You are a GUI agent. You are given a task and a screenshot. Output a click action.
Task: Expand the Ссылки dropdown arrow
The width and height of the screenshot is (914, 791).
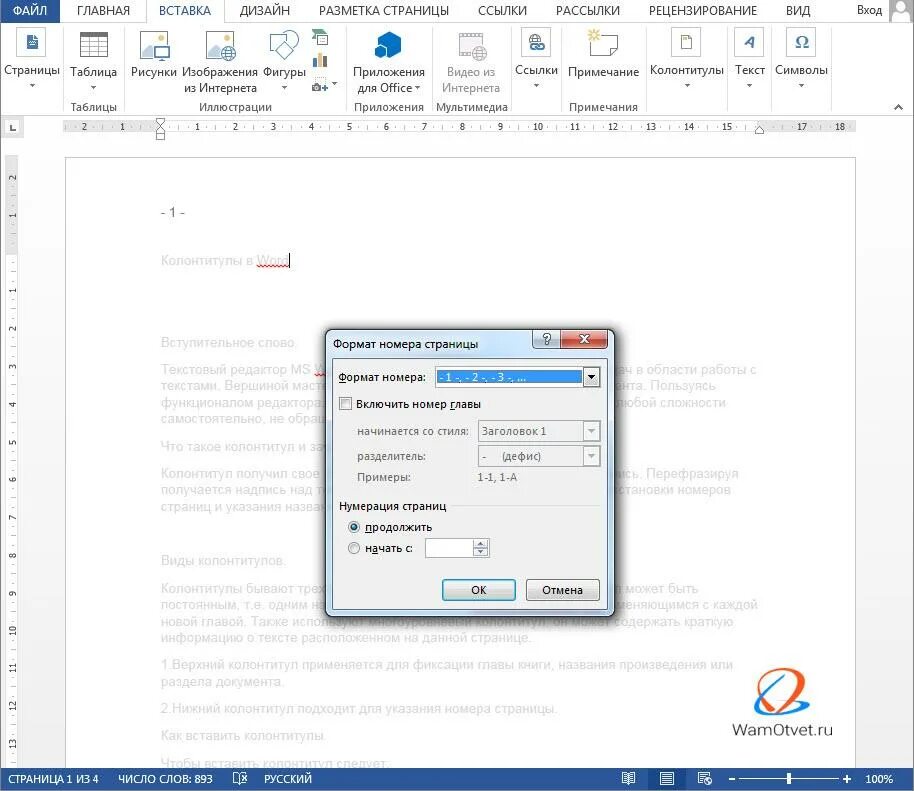536,86
